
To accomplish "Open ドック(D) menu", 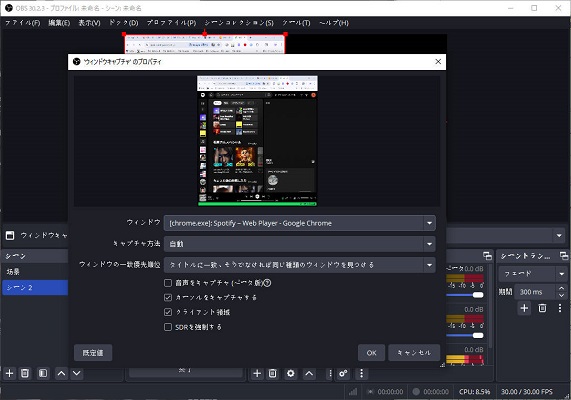I will (124, 23).
